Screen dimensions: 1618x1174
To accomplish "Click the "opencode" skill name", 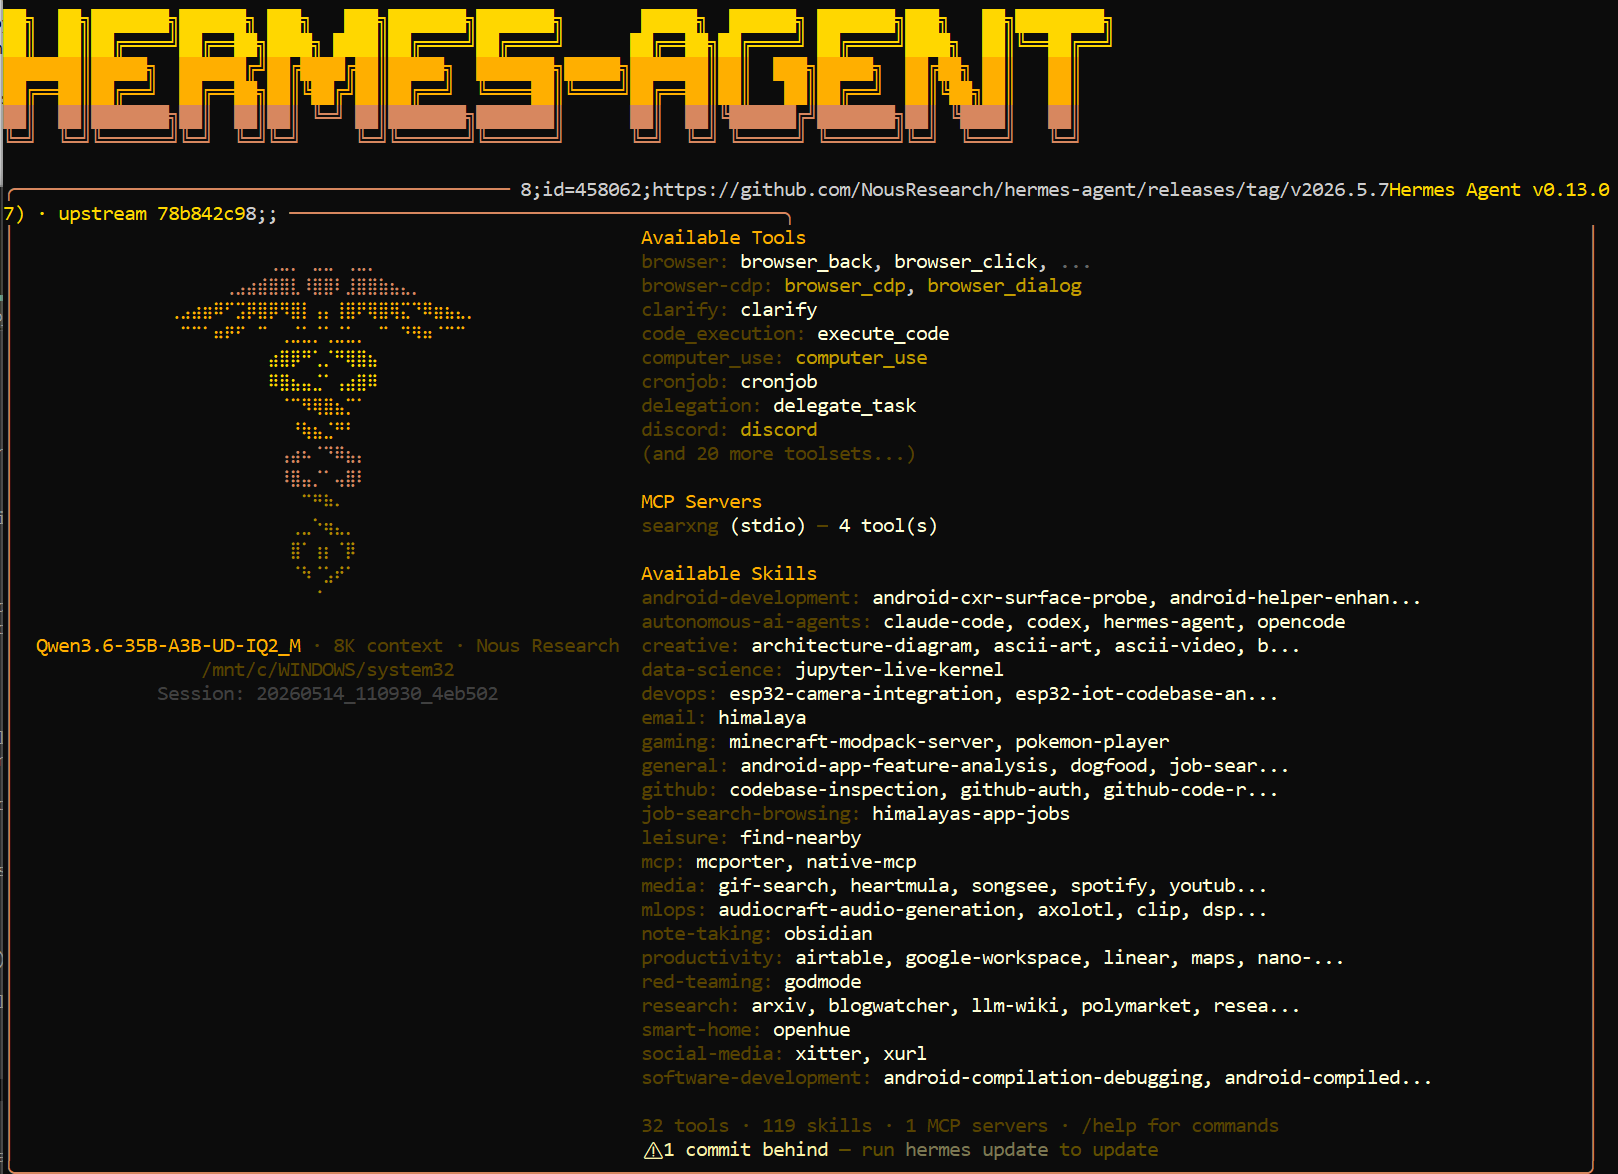I will (x=1301, y=622).
